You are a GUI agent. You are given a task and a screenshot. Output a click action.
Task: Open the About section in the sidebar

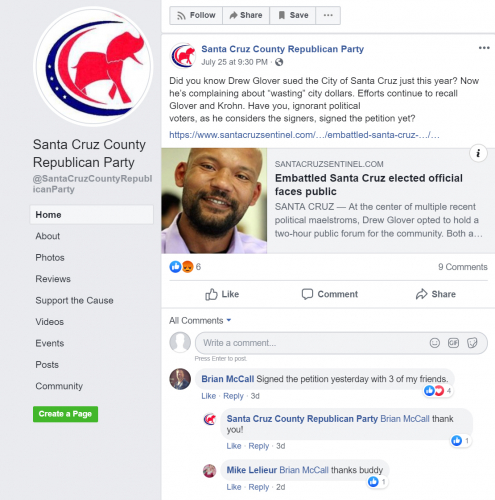[48, 236]
